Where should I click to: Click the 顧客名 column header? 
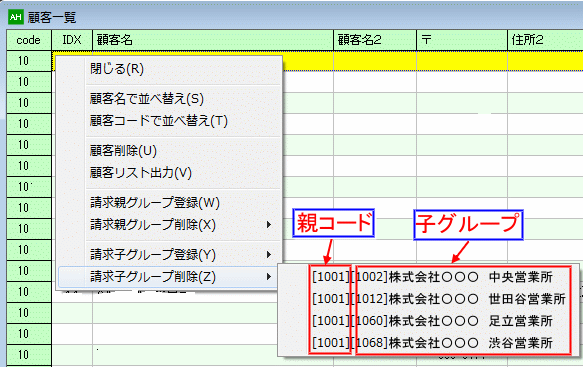[x=213, y=40]
